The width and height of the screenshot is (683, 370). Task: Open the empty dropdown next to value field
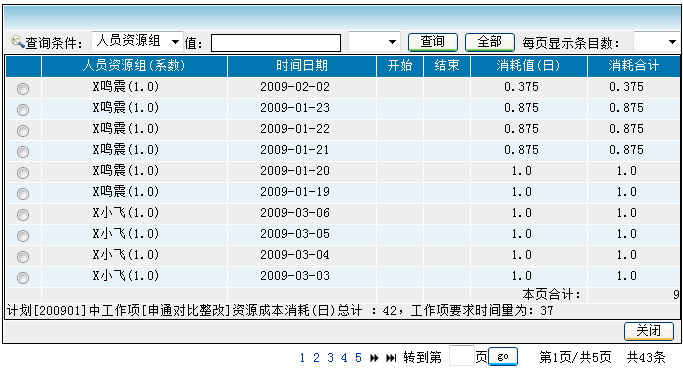tap(374, 42)
